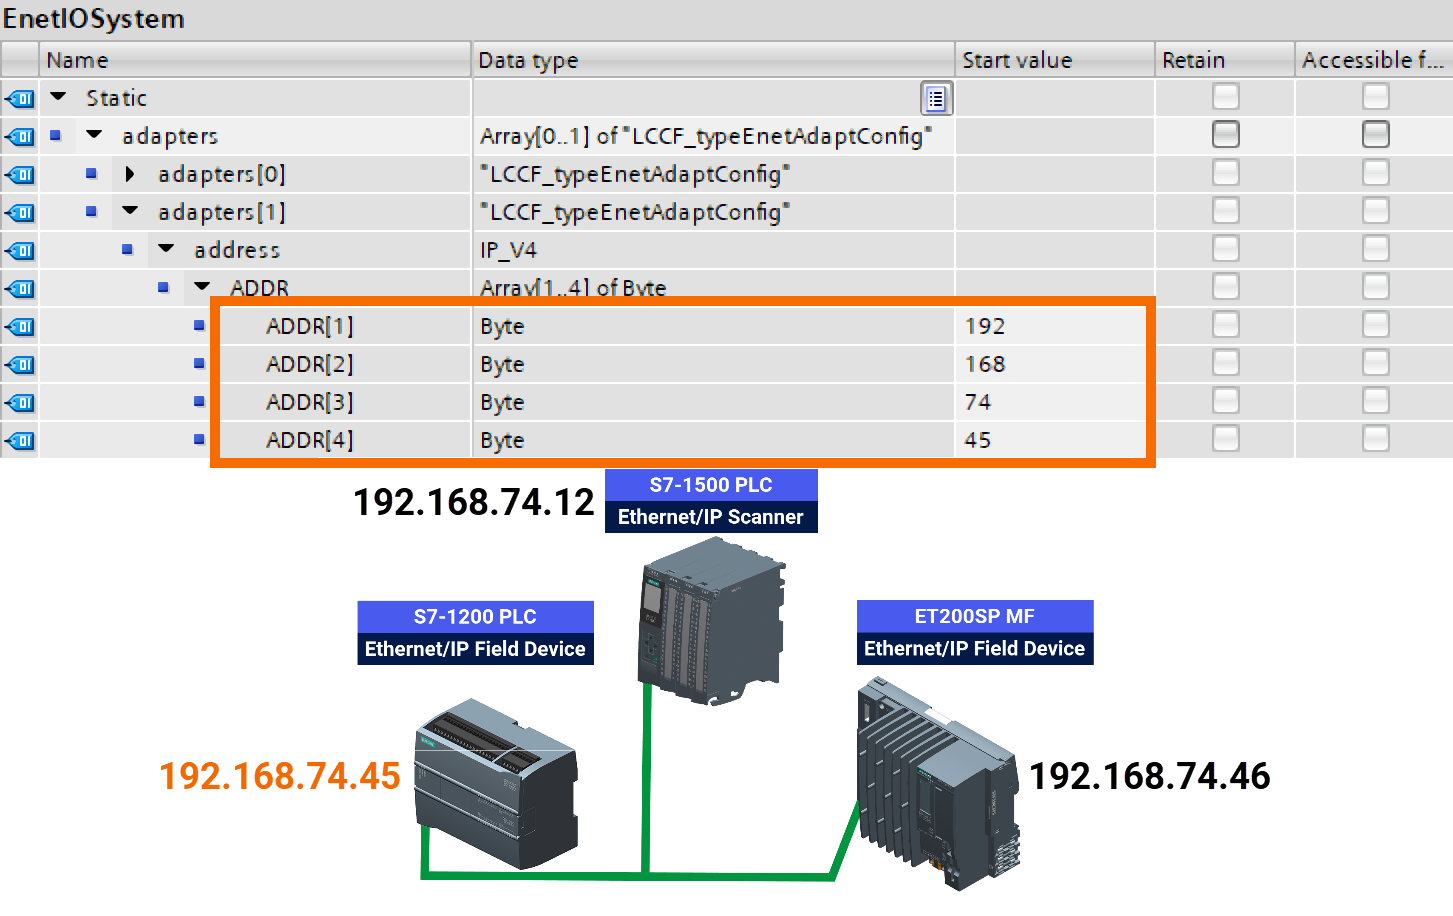The image size is (1453, 916).
Task: Click the orange IP address 192.168.74.45
Action: point(280,776)
